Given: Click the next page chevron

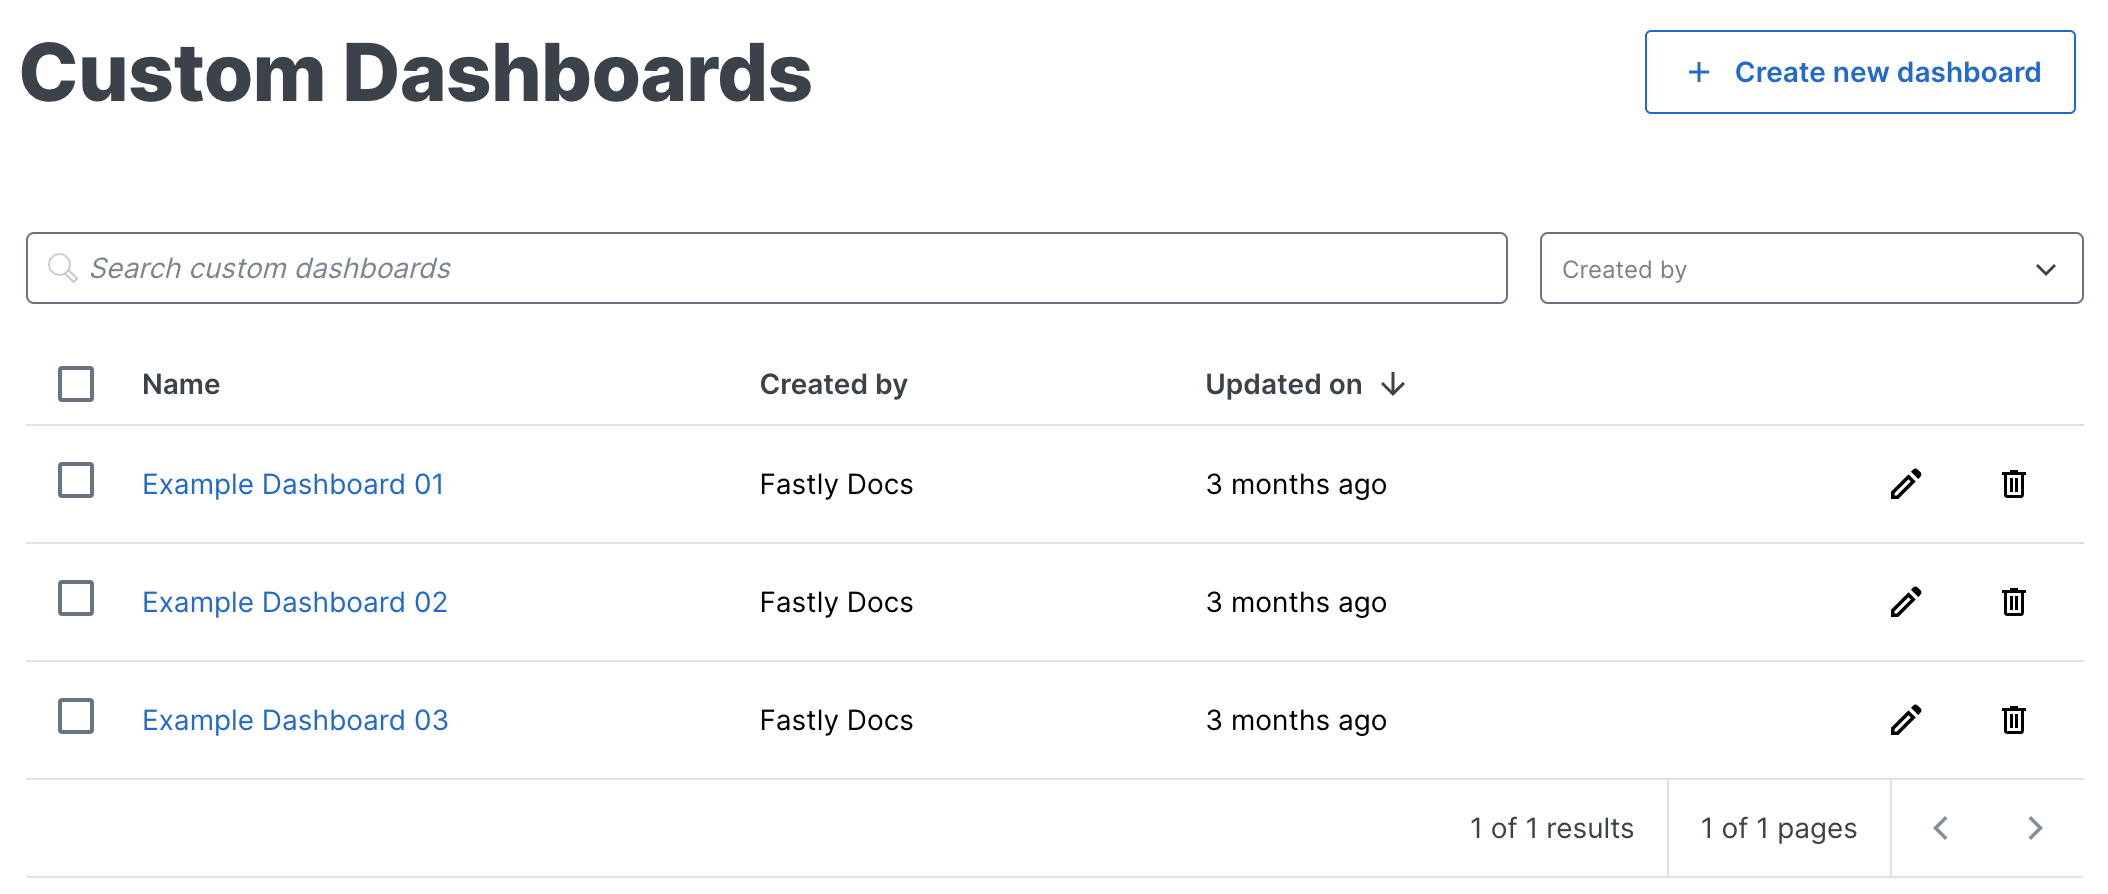Looking at the screenshot, I should 2036,828.
